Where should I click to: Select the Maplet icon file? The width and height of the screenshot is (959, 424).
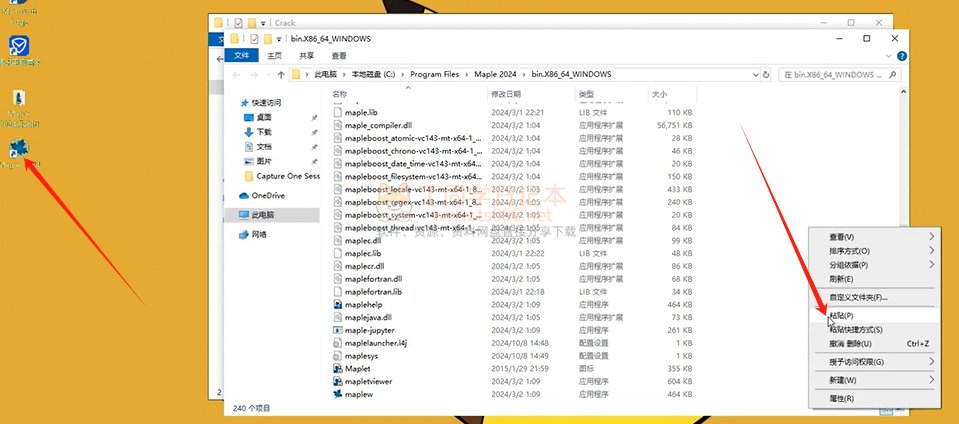click(x=357, y=368)
